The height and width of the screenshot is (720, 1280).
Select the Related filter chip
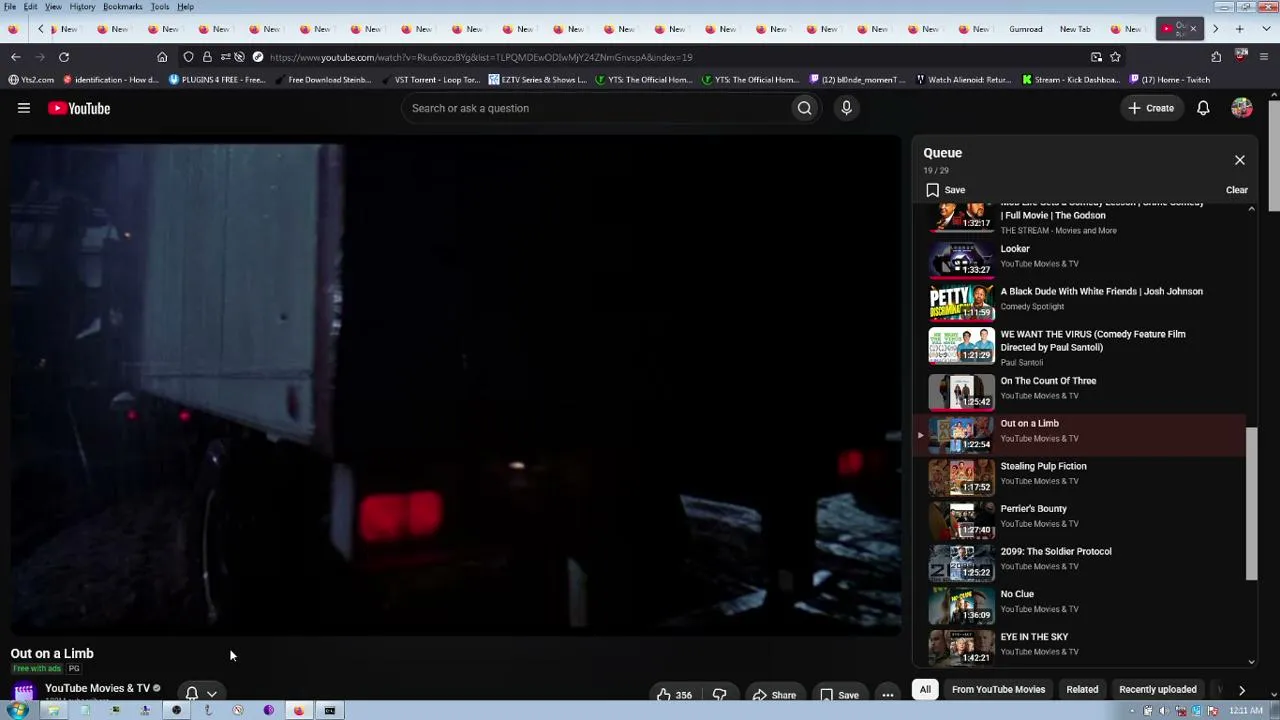(1082, 689)
